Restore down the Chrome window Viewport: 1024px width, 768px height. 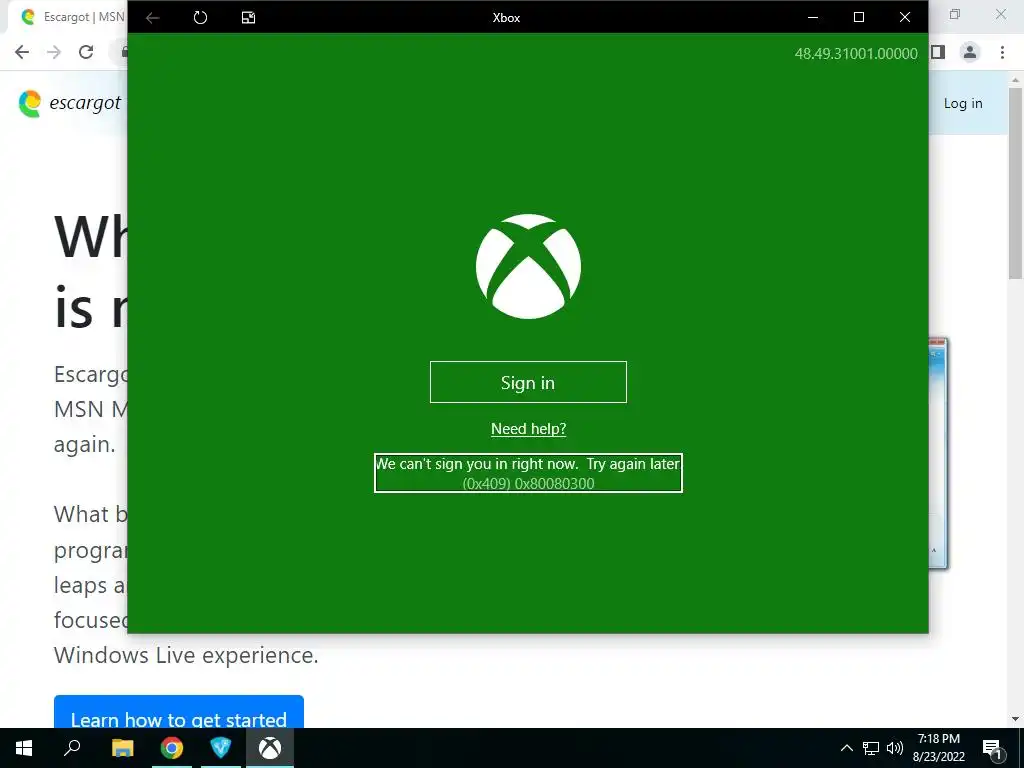pyautogui.click(x=955, y=14)
